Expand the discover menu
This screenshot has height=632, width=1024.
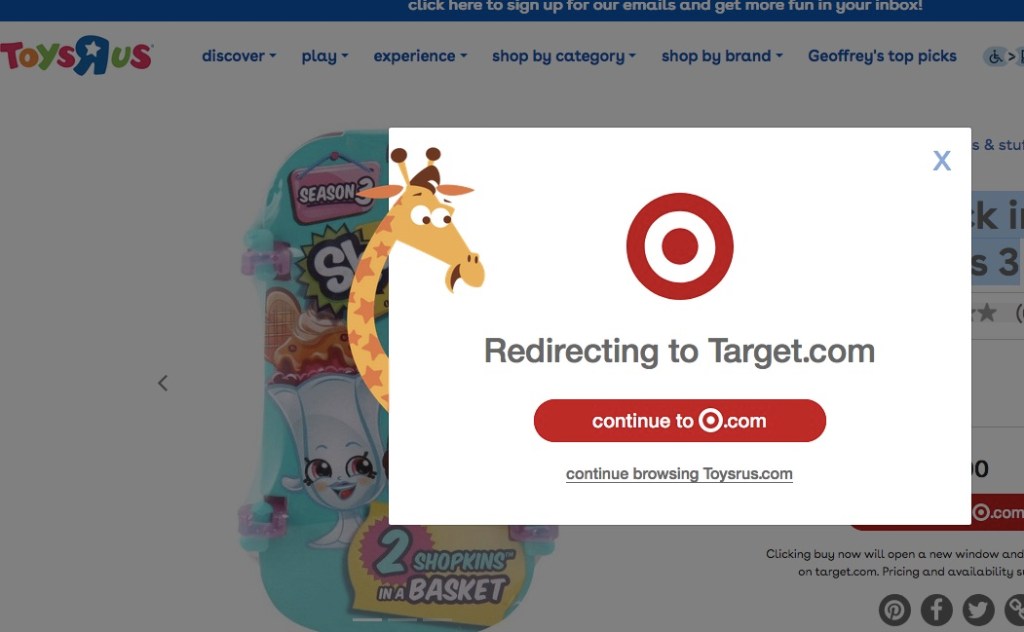(238, 56)
